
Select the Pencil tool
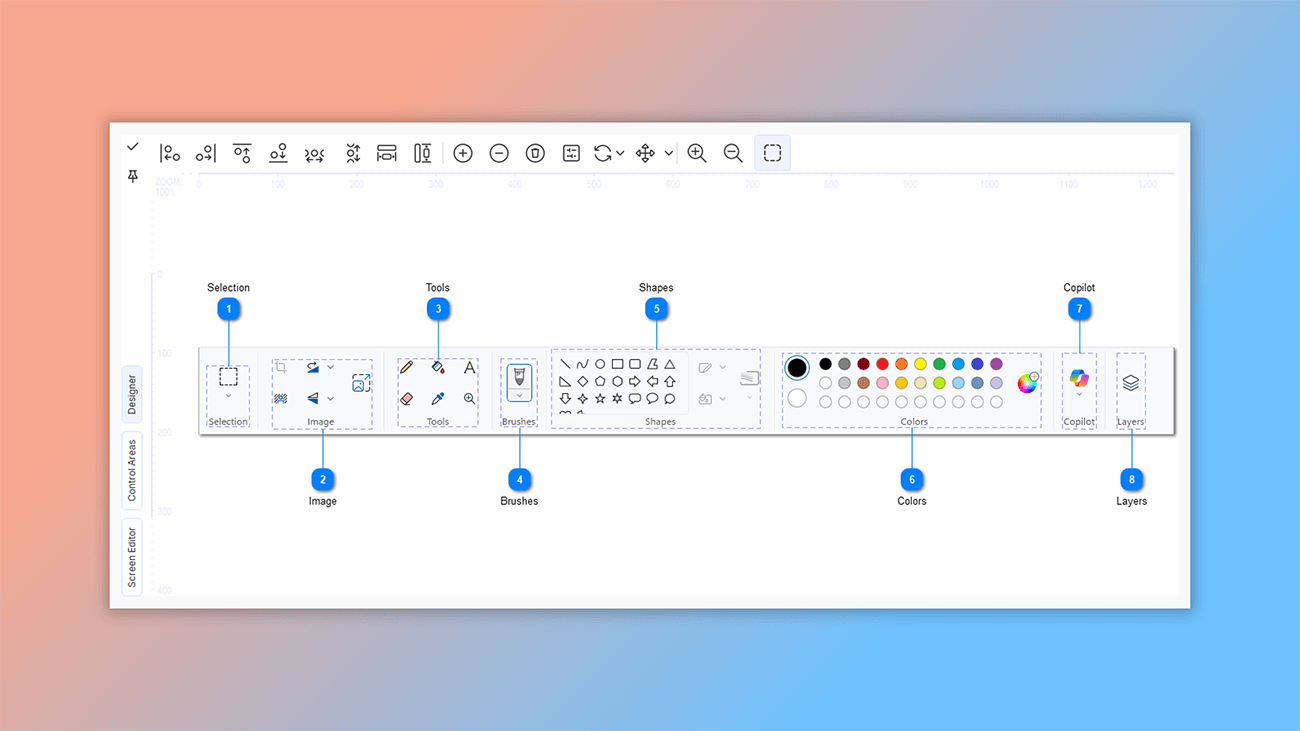point(405,366)
